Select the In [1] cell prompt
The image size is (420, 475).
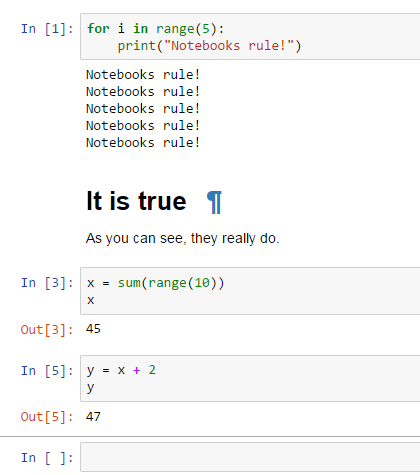click(x=47, y=29)
